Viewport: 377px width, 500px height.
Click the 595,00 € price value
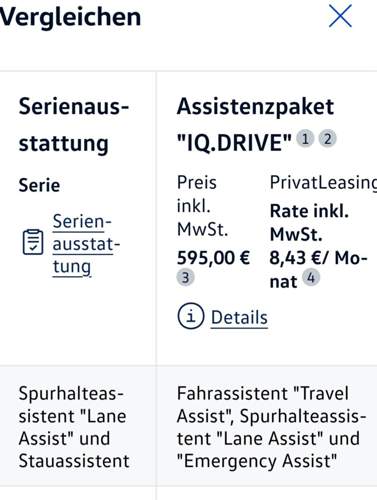coord(213,258)
